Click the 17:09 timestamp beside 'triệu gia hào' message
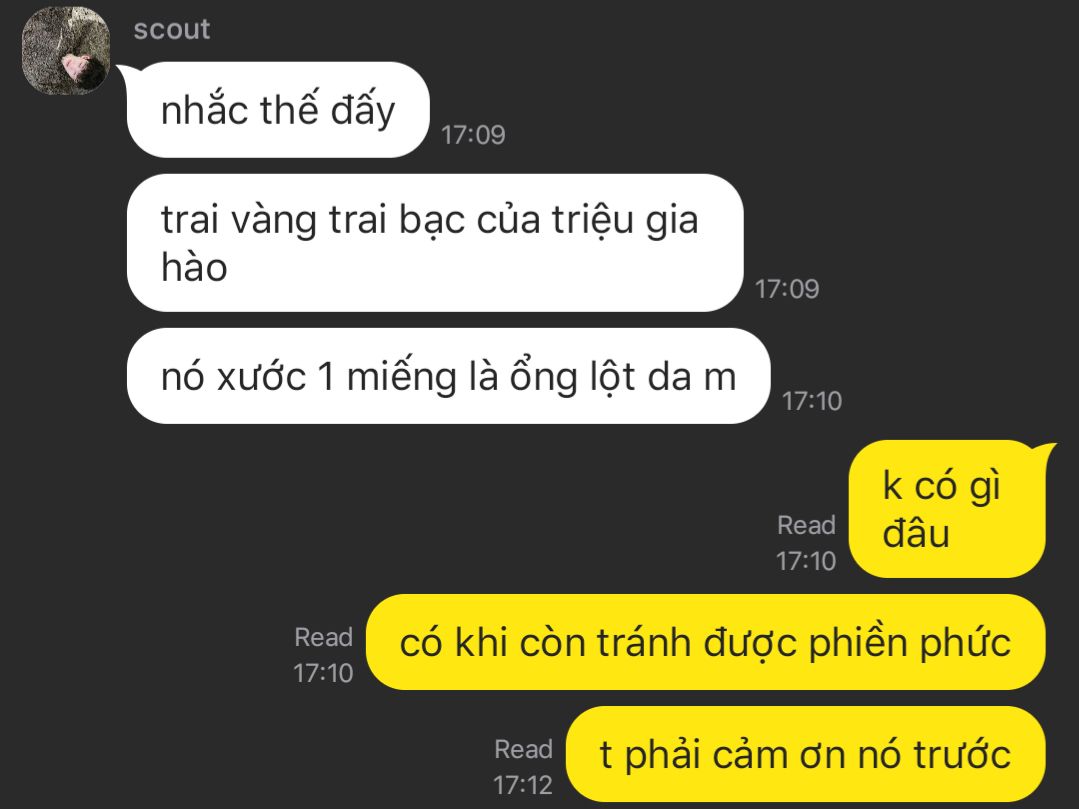 point(787,289)
